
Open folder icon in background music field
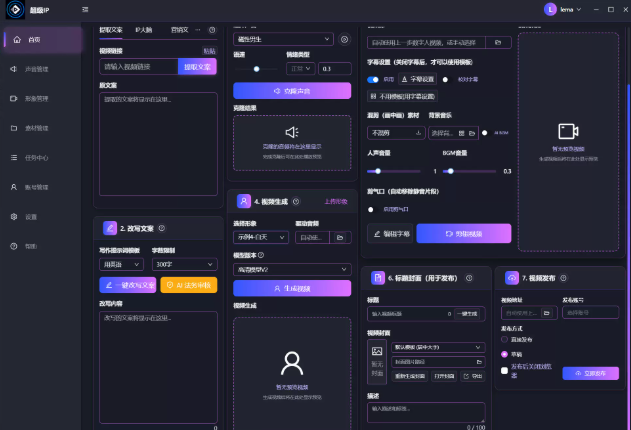[472, 133]
